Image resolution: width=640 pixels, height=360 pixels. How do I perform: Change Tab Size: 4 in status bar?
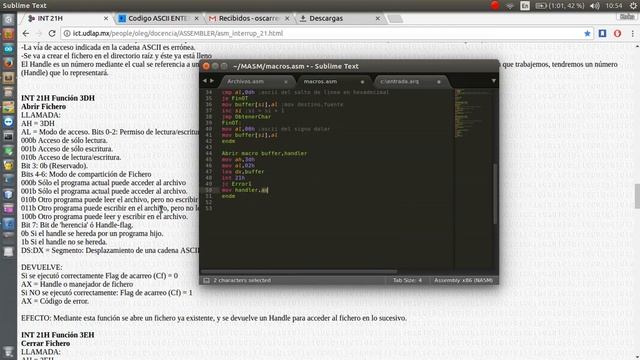(407, 280)
